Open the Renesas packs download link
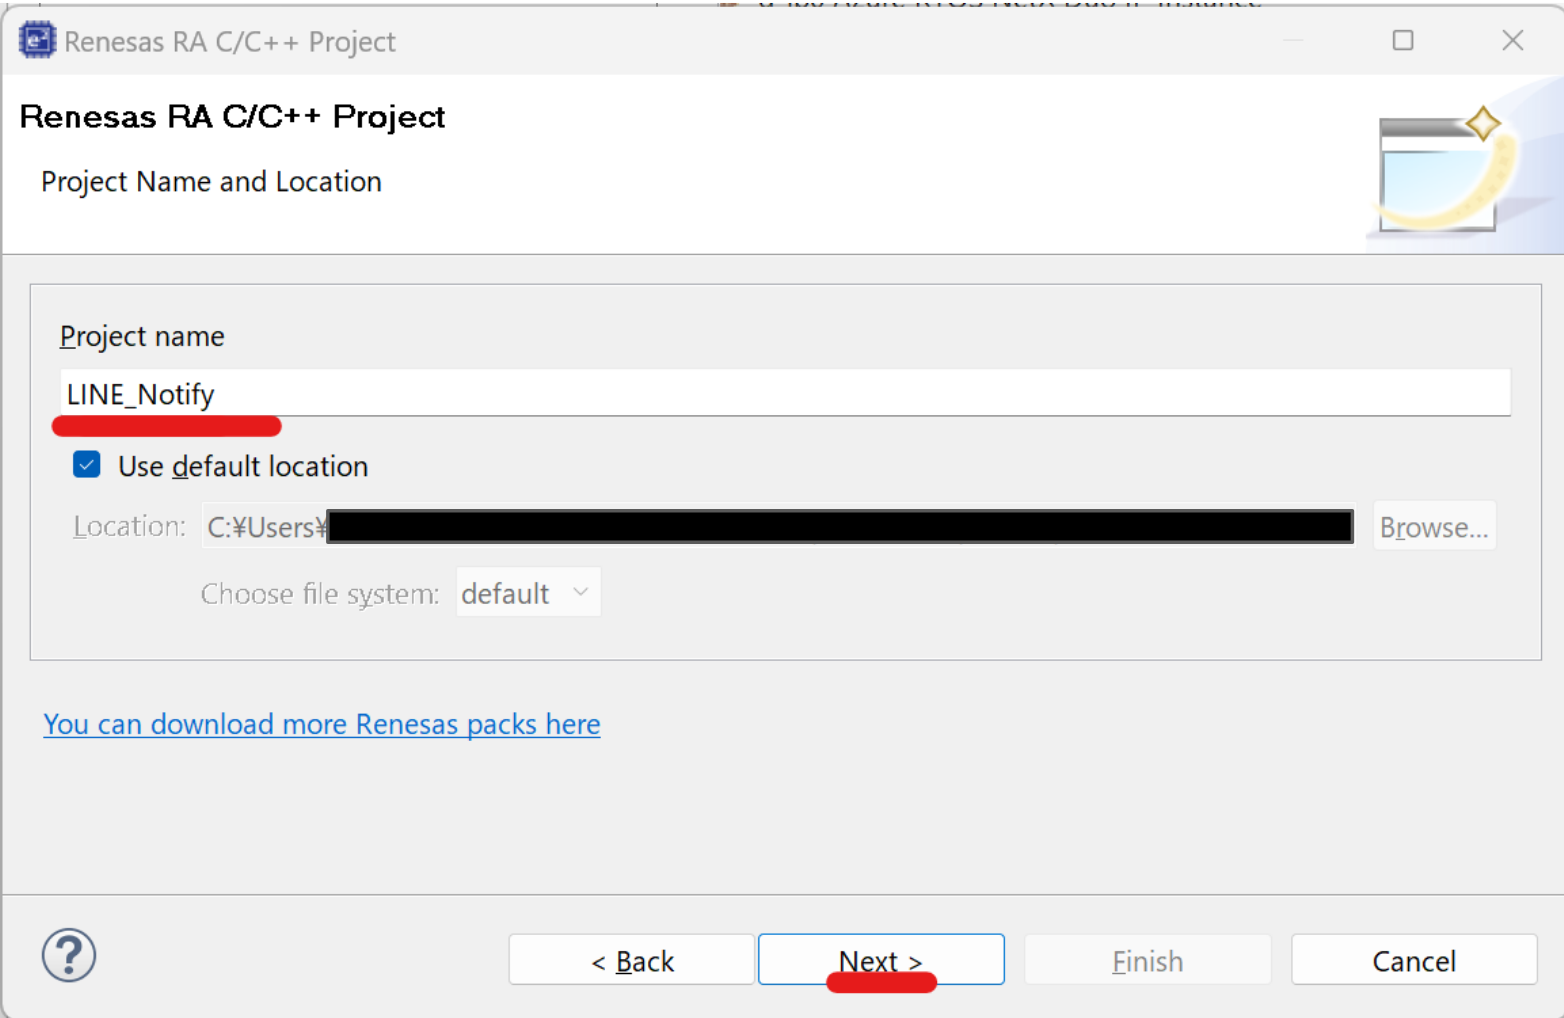 [x=322, y=723]
